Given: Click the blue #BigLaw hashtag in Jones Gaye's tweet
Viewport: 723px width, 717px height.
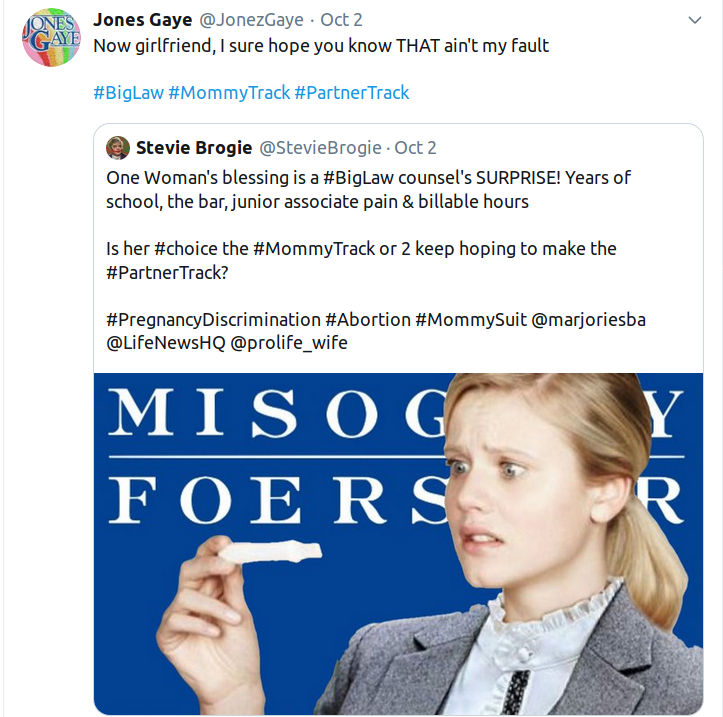Looking at the screenshot, I should coord(127,92).
